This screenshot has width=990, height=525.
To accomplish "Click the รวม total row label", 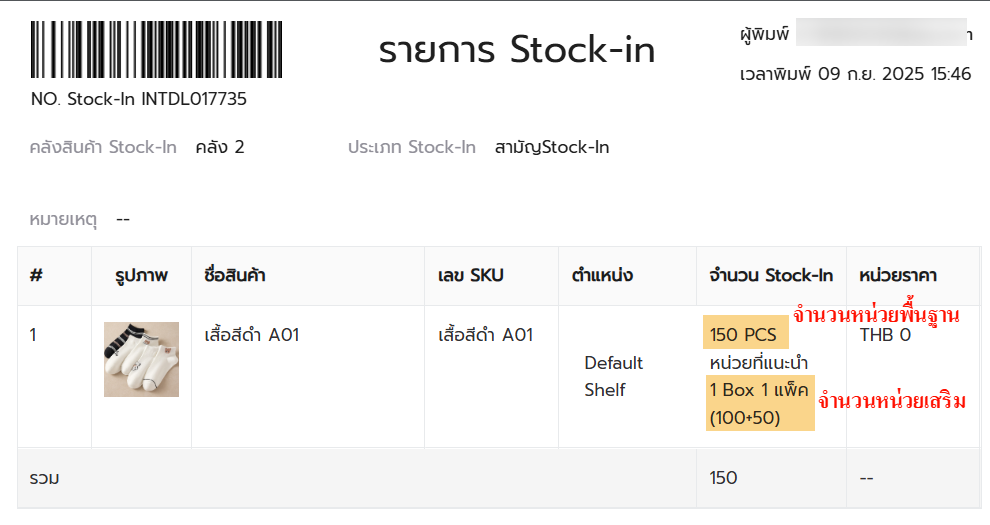I will click(44, 478).
